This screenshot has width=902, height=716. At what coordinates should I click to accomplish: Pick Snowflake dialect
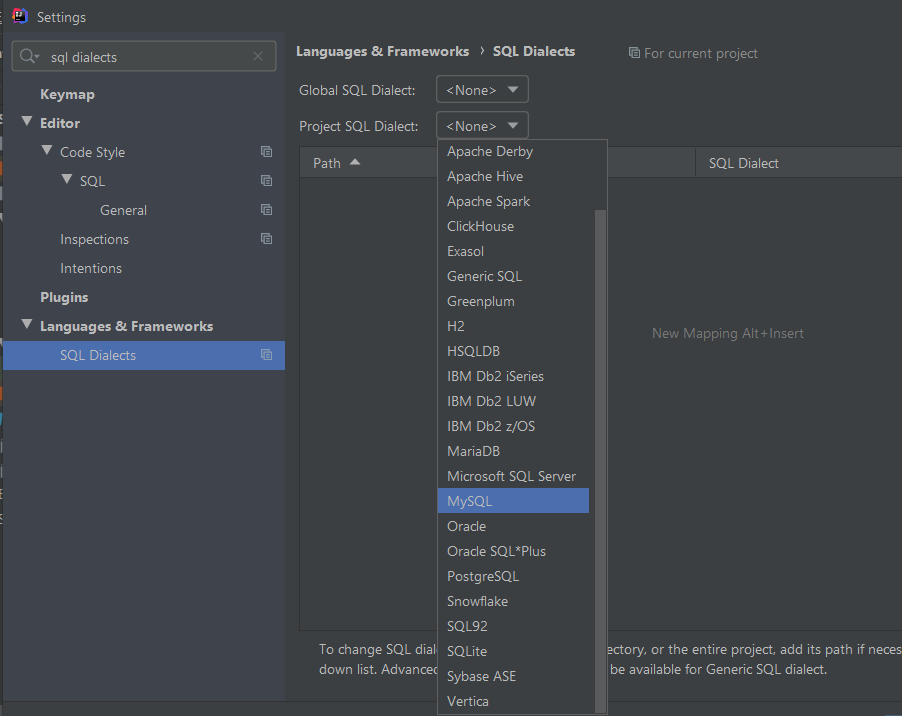click(513, 601)
